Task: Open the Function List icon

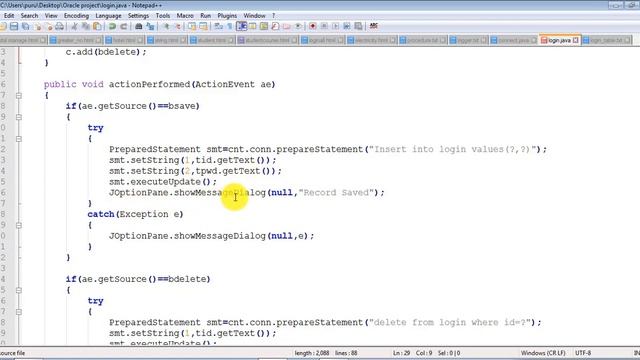Action: click(275, 27)
